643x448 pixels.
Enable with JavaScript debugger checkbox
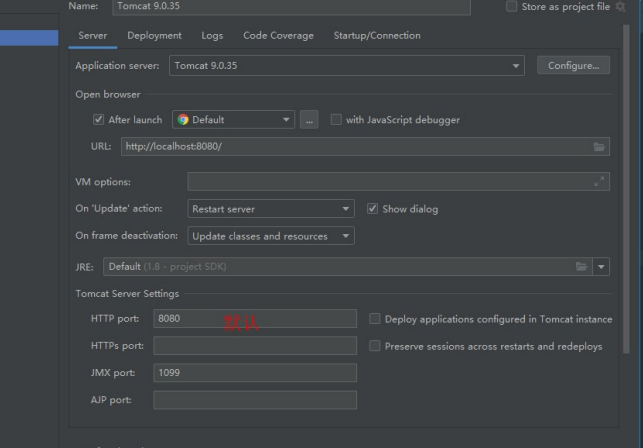(x=336, y=120)
